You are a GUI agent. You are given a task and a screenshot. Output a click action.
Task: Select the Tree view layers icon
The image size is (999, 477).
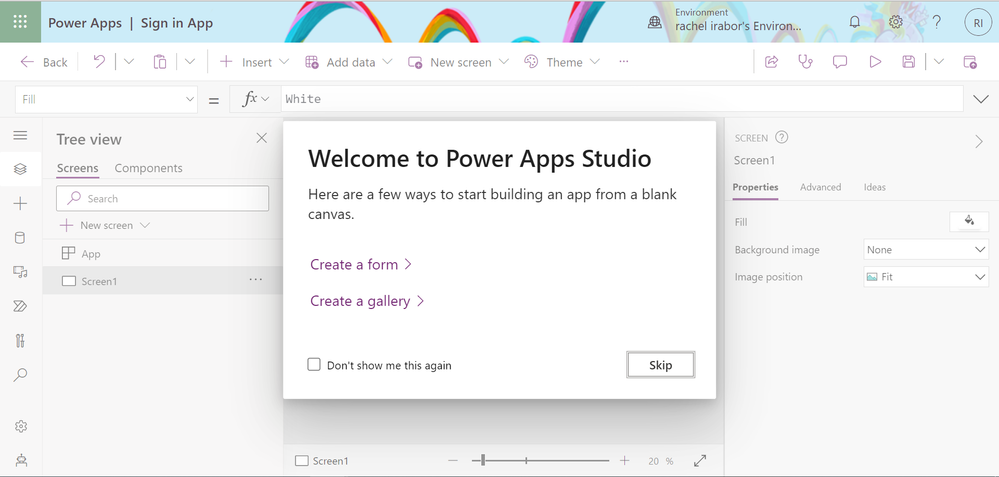[20, 169]
